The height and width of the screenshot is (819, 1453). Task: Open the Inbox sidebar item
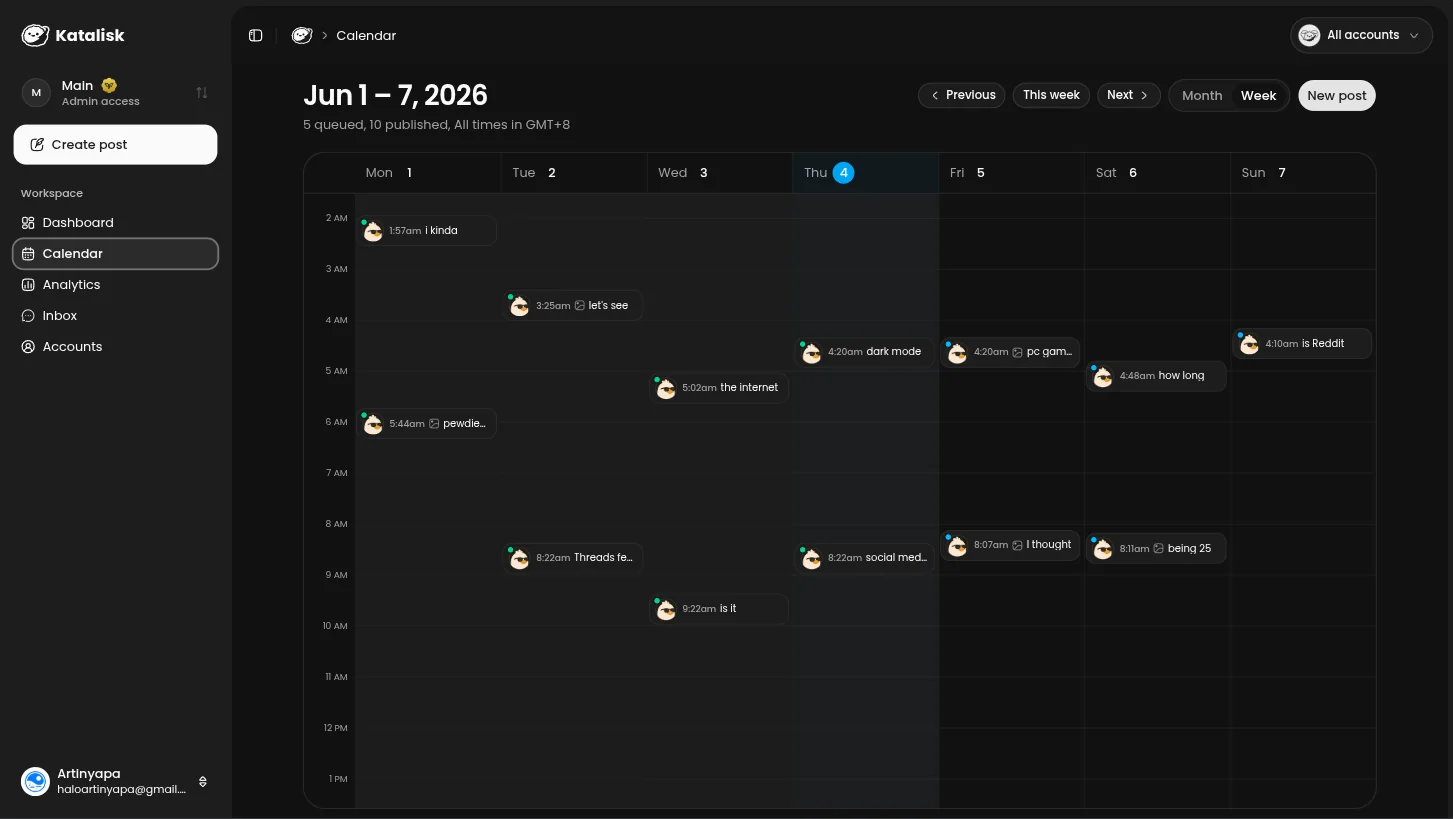(x=115, y=315)
